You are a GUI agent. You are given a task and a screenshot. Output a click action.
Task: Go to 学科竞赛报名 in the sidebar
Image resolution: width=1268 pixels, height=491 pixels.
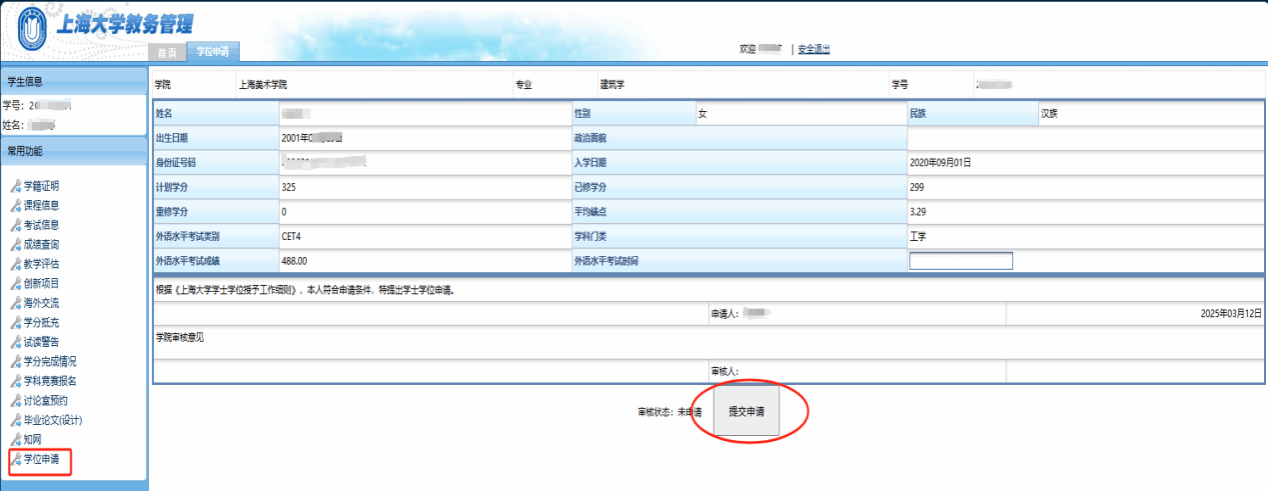[x=50, y=381]
